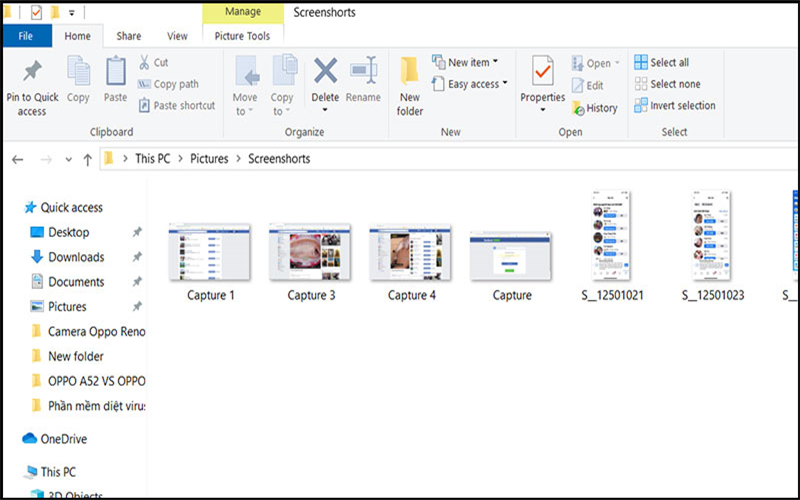Click Pictures in the address bar

tap(209, 159)
